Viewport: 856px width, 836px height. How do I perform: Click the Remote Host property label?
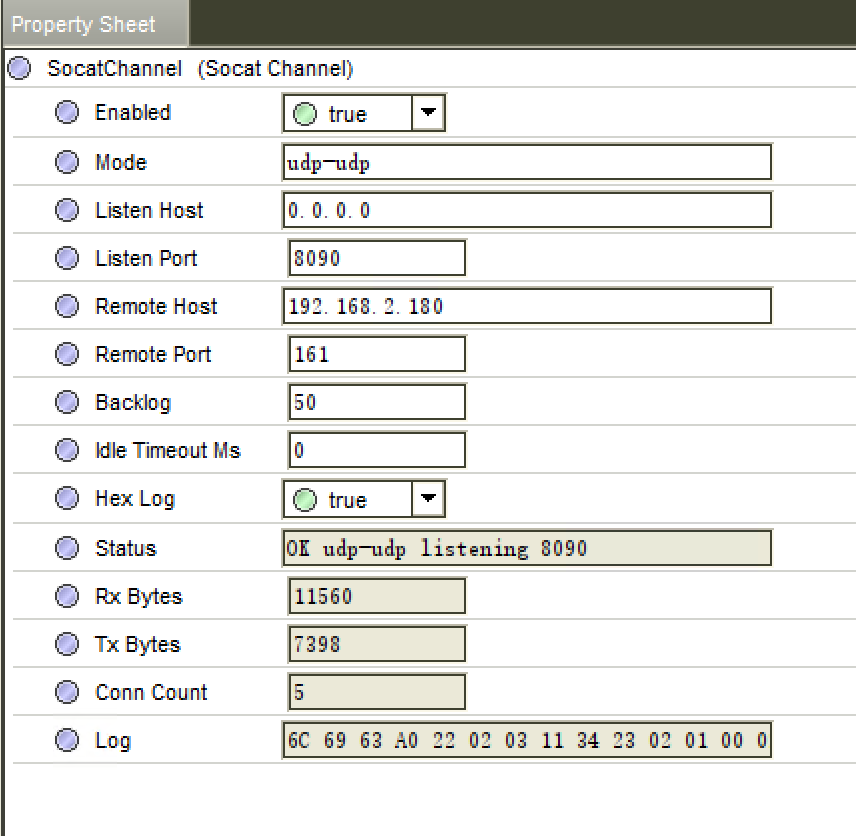156,306
